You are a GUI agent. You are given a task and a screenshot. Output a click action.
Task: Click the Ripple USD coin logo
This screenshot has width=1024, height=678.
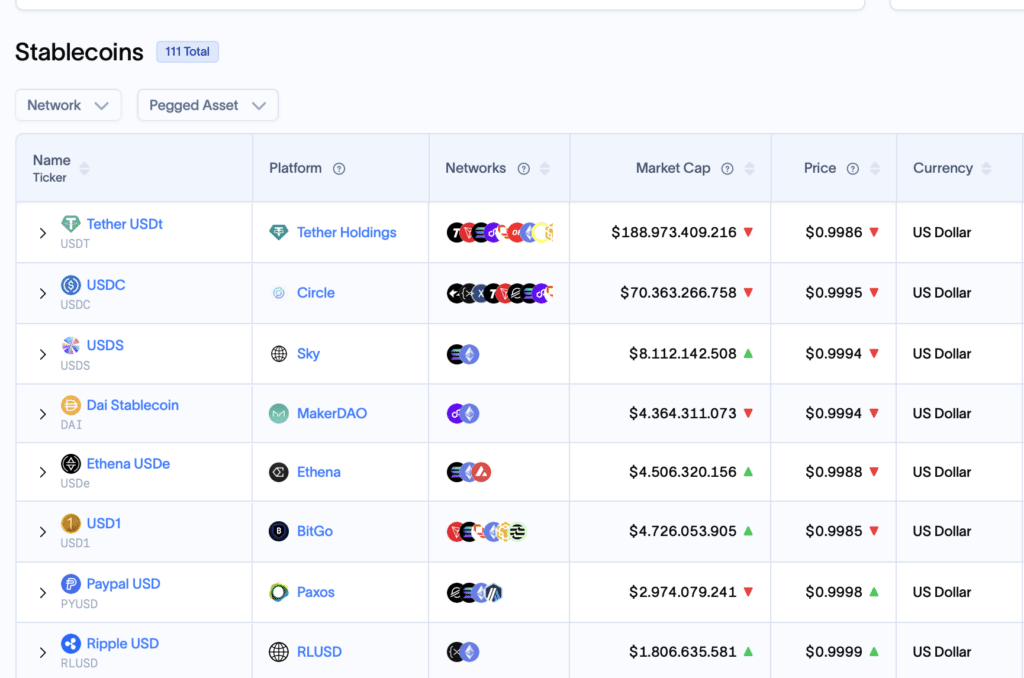pyautogui.click(x=71, y=643)
